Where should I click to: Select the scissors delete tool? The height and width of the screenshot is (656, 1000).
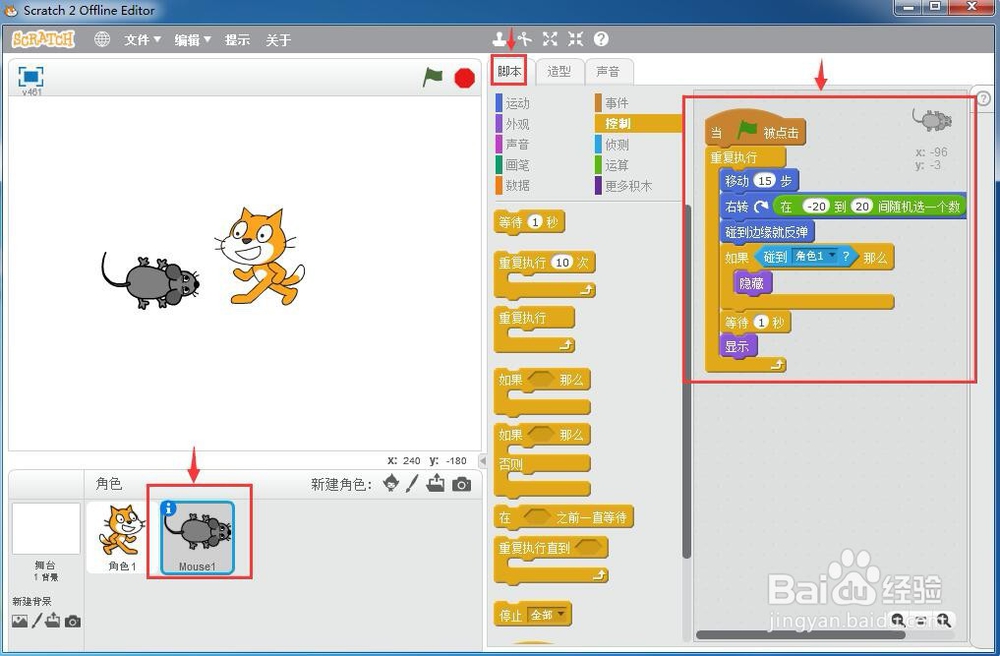point(525,40)
